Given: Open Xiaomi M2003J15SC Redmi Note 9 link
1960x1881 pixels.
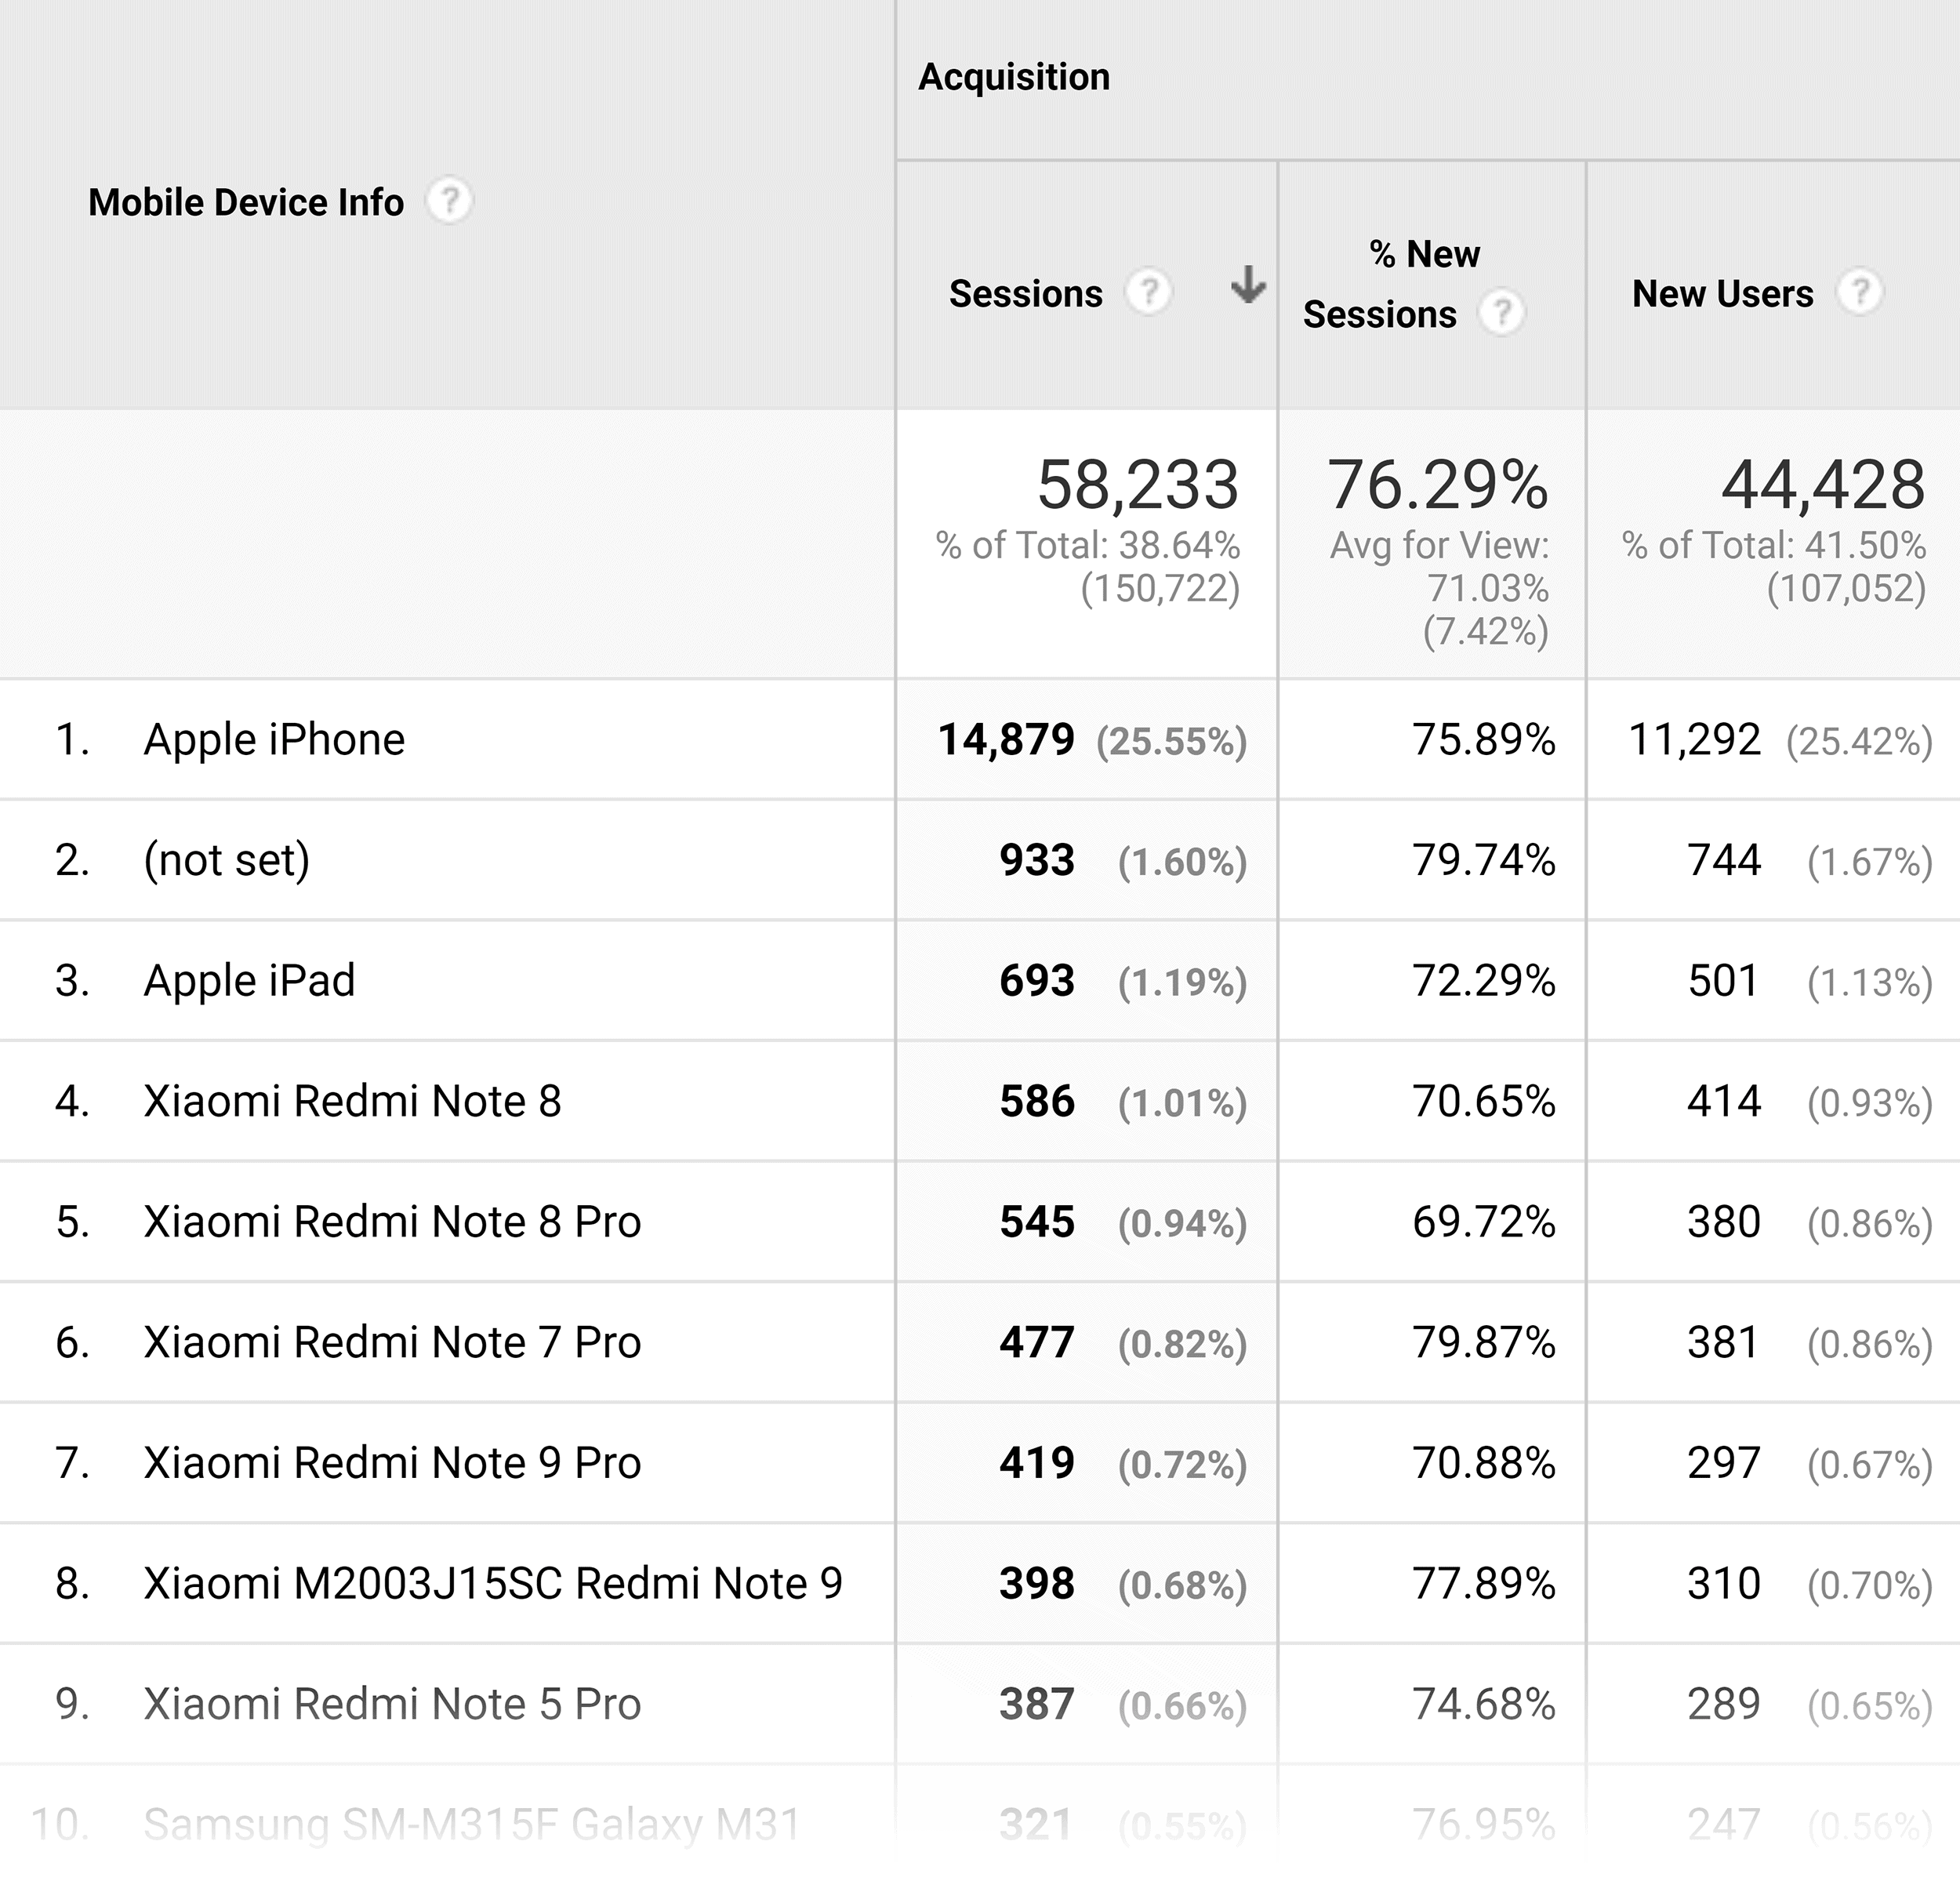Looking at the screenshot, I should click(493, 1583).
